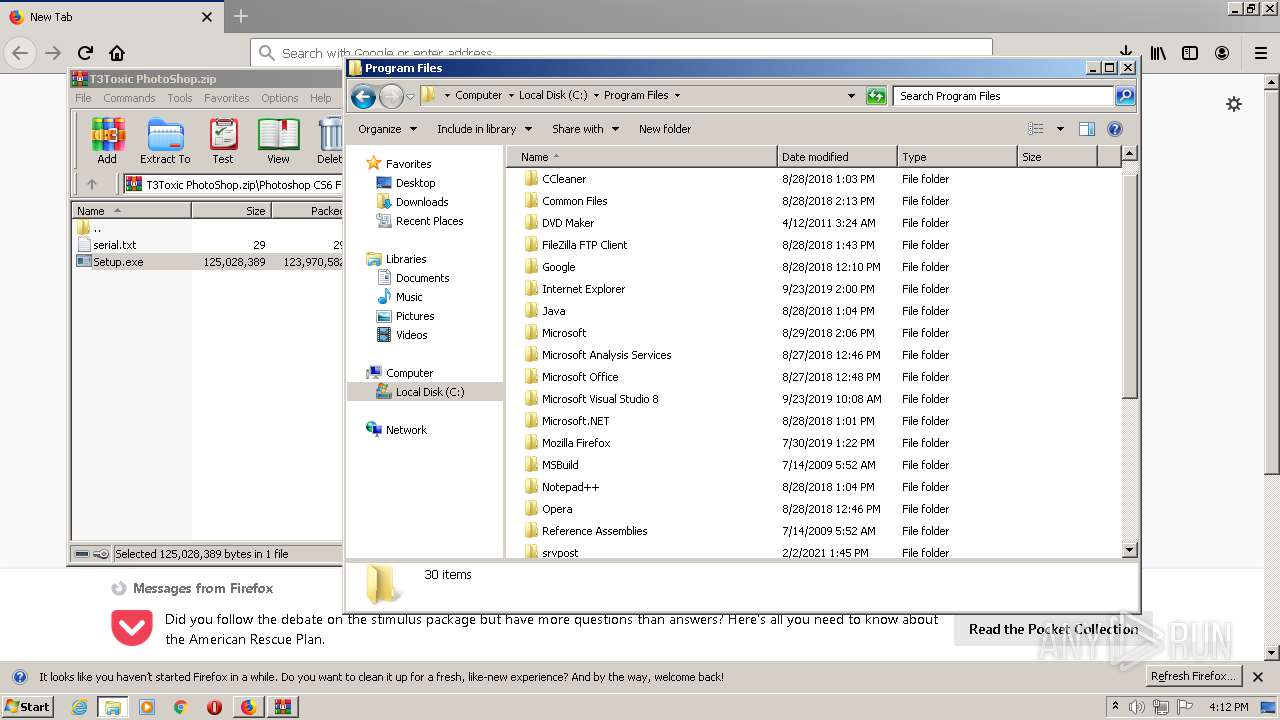The image size is (1280, 720).
Task: Dismiss the Firefox refresh notification bar
Action: click(x=1258, y=677)
